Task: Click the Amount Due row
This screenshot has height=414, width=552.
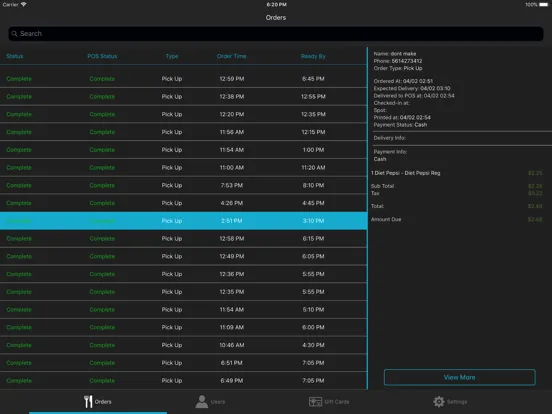Action: (x=456, y=219)
